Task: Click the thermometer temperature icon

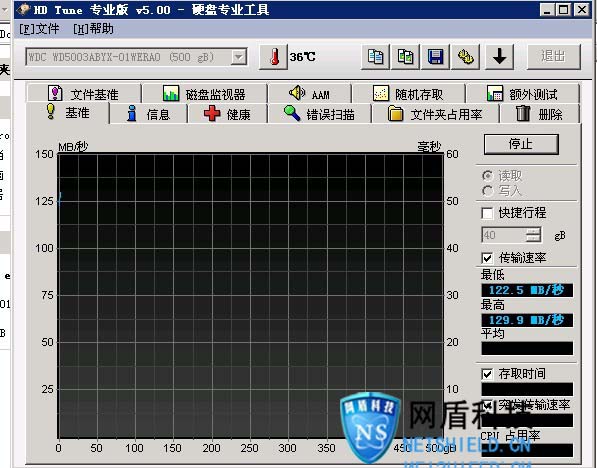Action: coord(273,57)
